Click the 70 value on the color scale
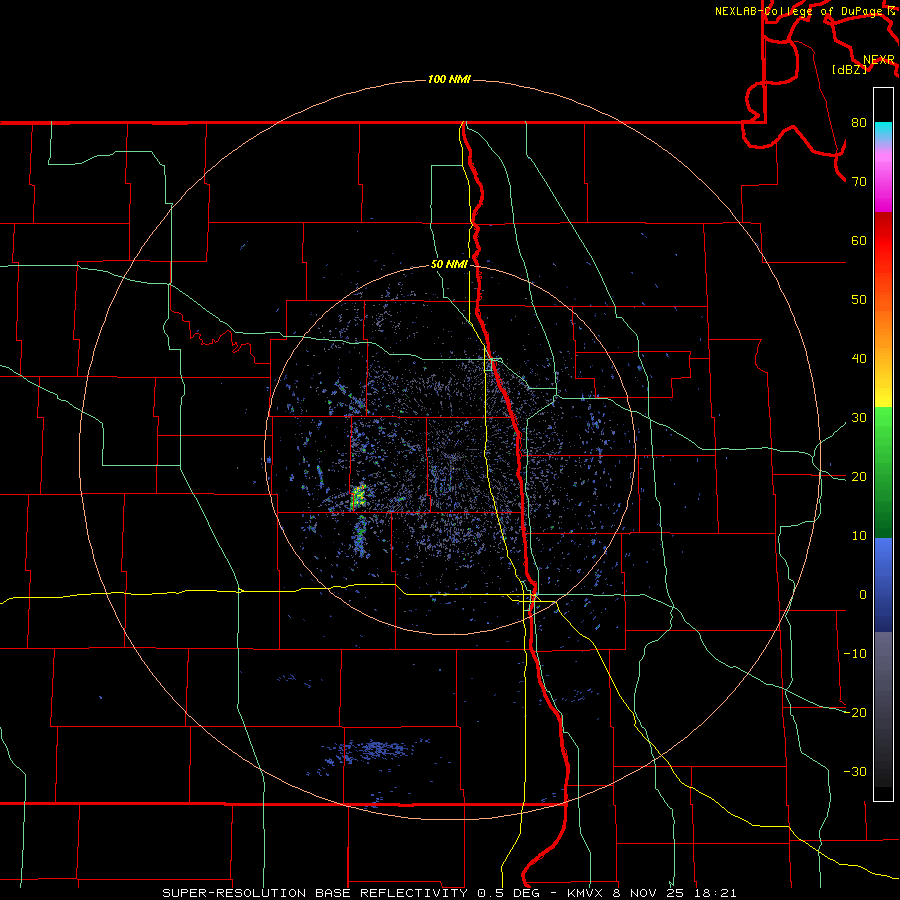Screen dimensions: 900x900 [859, 182]
